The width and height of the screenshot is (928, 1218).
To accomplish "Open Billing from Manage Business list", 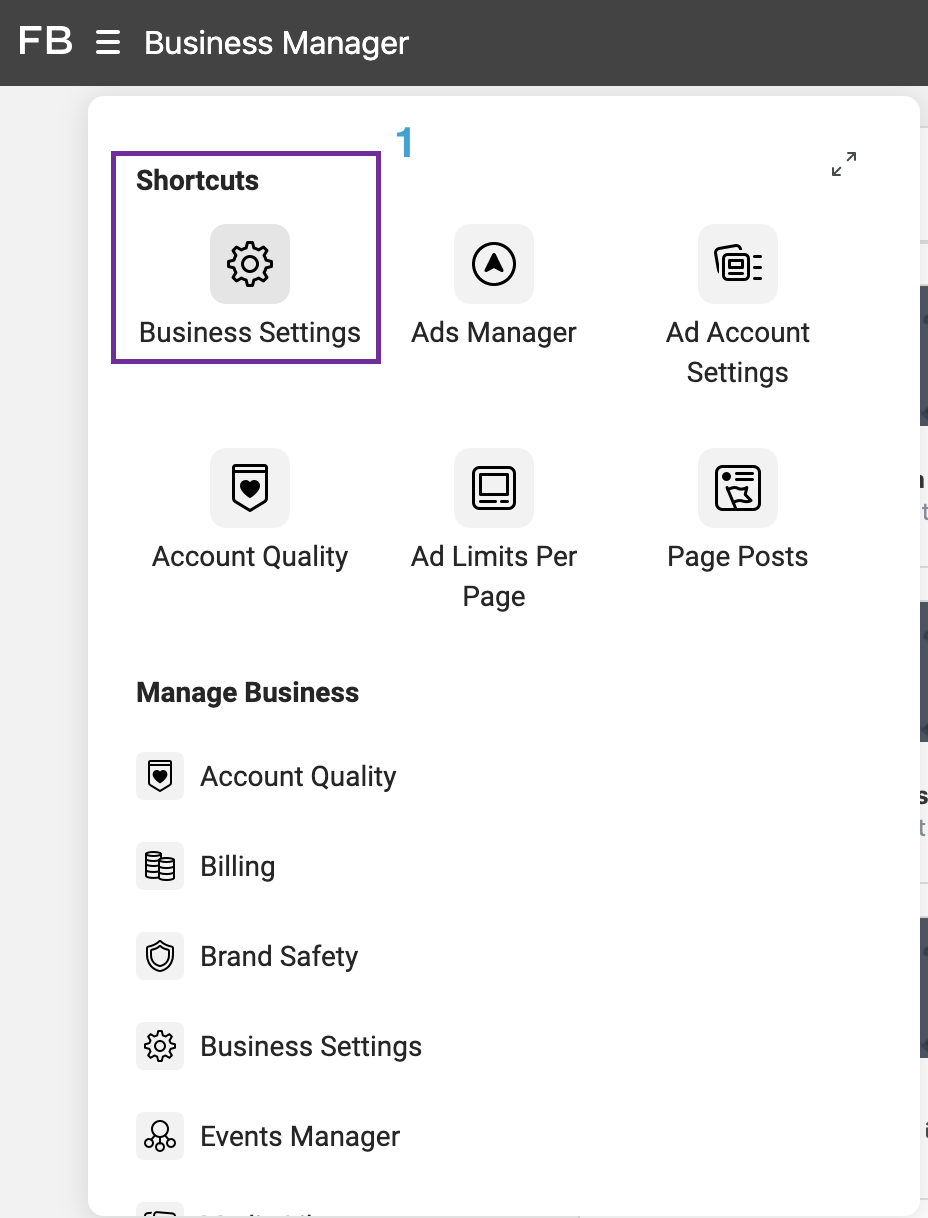I will [x=237, y=866].
